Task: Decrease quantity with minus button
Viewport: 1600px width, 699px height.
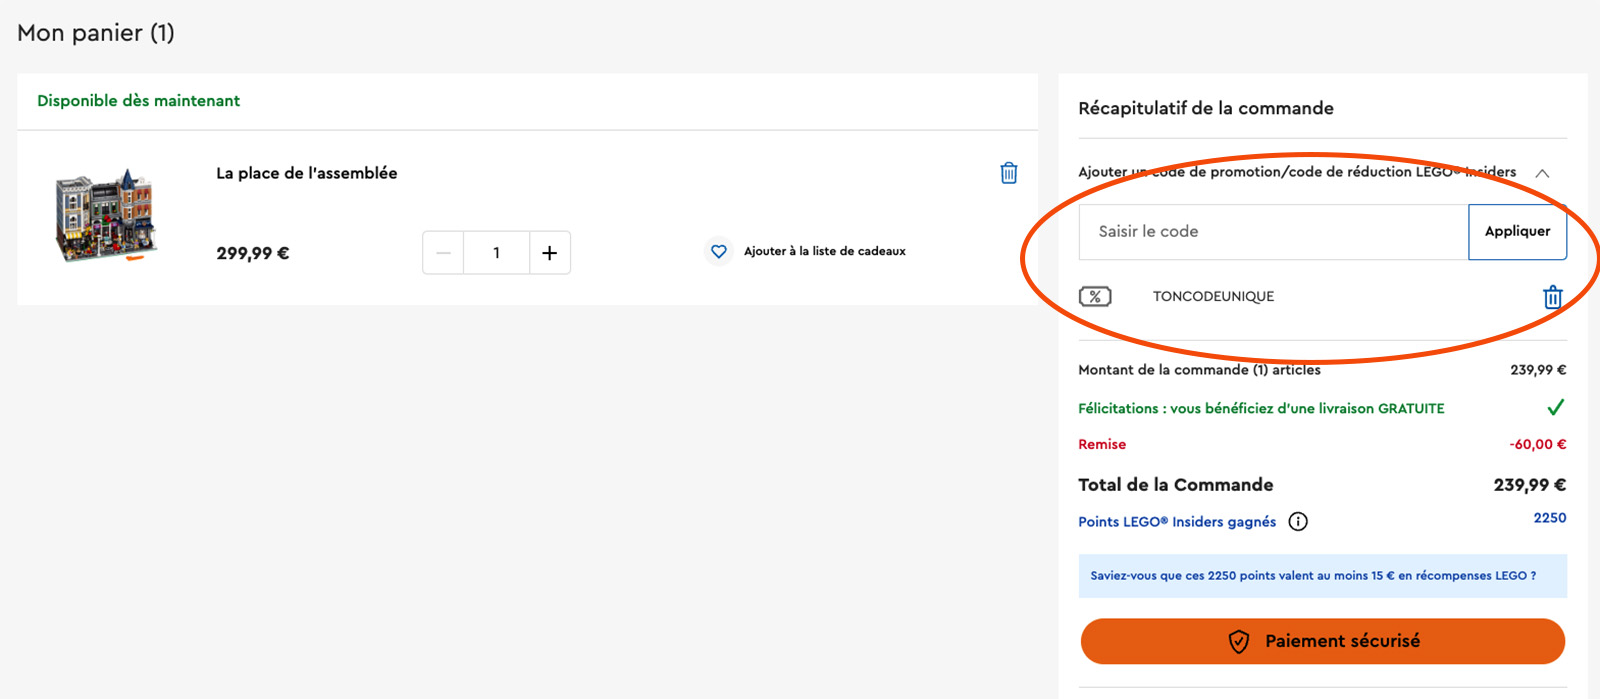Action: [x=443, y=253]
